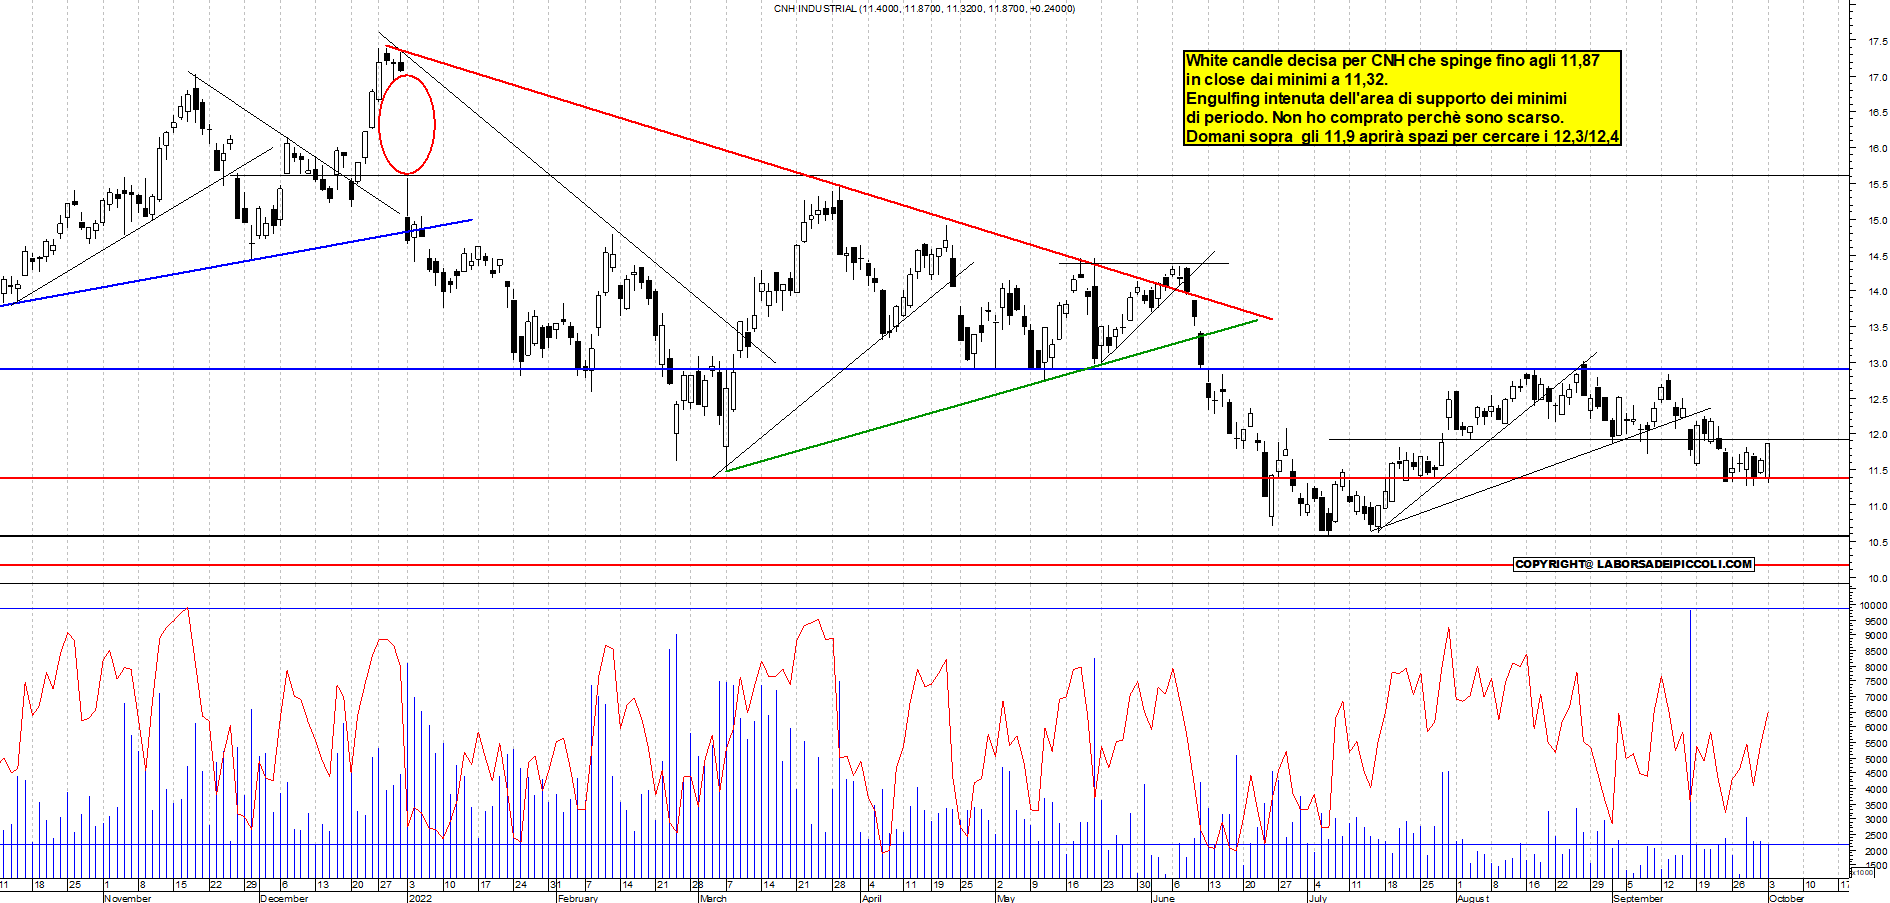
Task: Click the 6000 volume axis label
Action: pos(1875,729)
